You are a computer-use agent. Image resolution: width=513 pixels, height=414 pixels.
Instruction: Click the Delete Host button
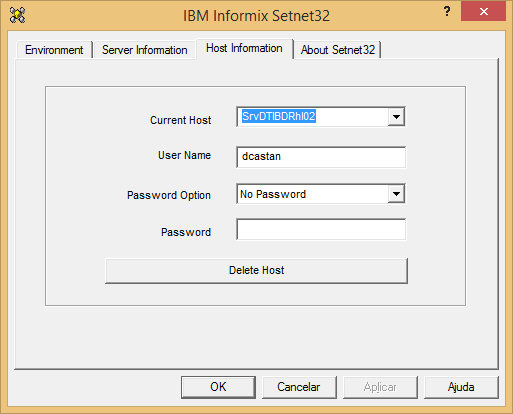click(256, 270)
